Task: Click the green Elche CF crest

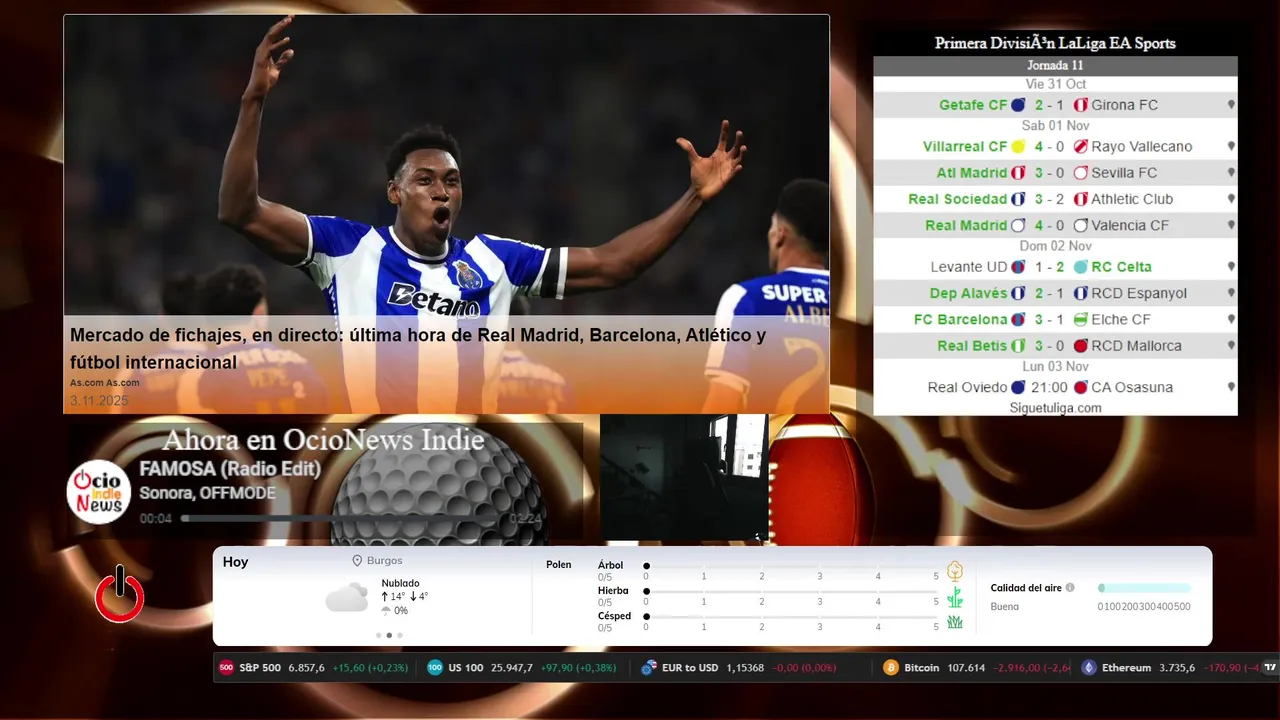Action: click(1081, 320)
